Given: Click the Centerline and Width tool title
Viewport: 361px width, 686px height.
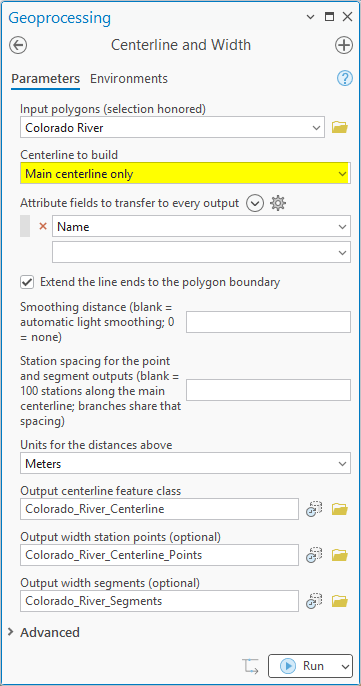Looking at the screenshot, I should (181, 45).
